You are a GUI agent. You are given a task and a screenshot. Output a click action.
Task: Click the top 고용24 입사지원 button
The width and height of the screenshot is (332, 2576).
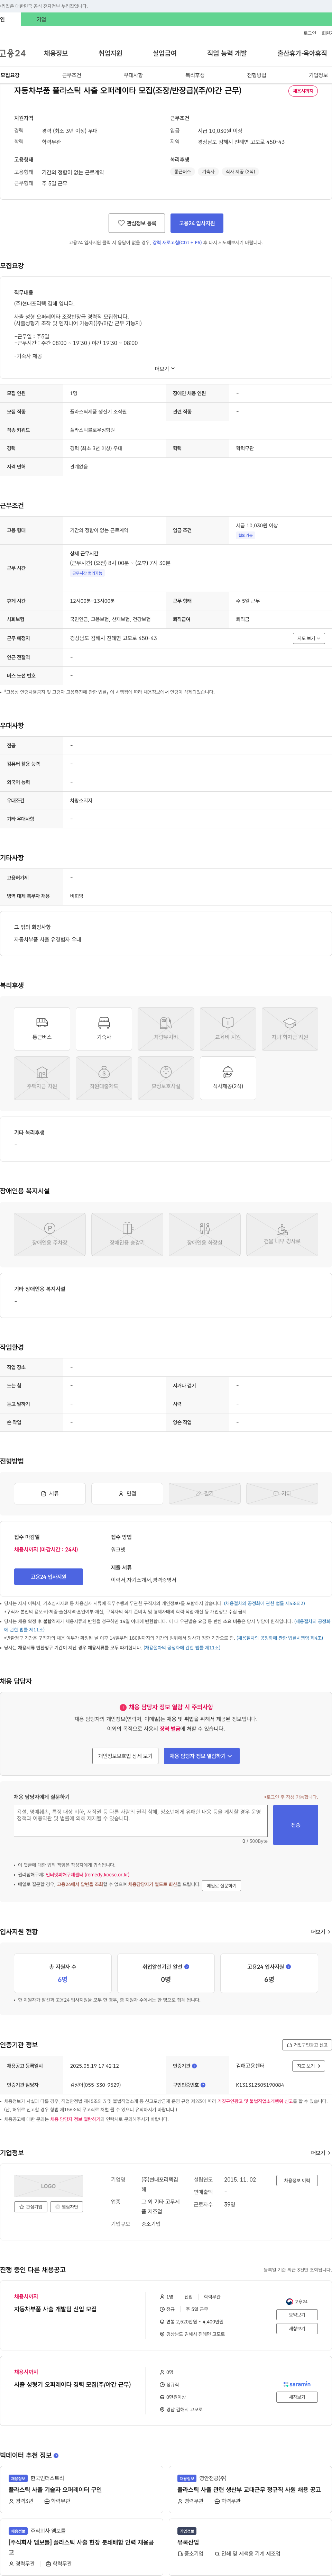(197, 223)
